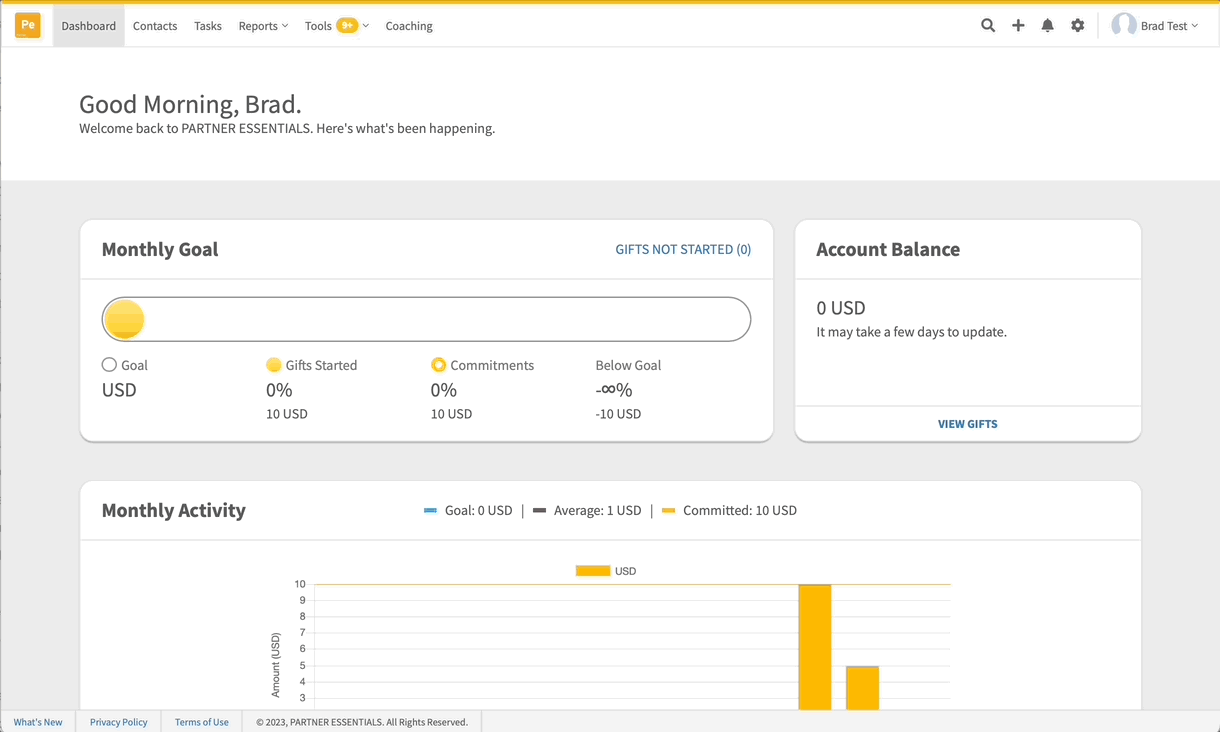Click the shorter chart bar
The height and width of the screenshot is (732, 1220).
863,688
